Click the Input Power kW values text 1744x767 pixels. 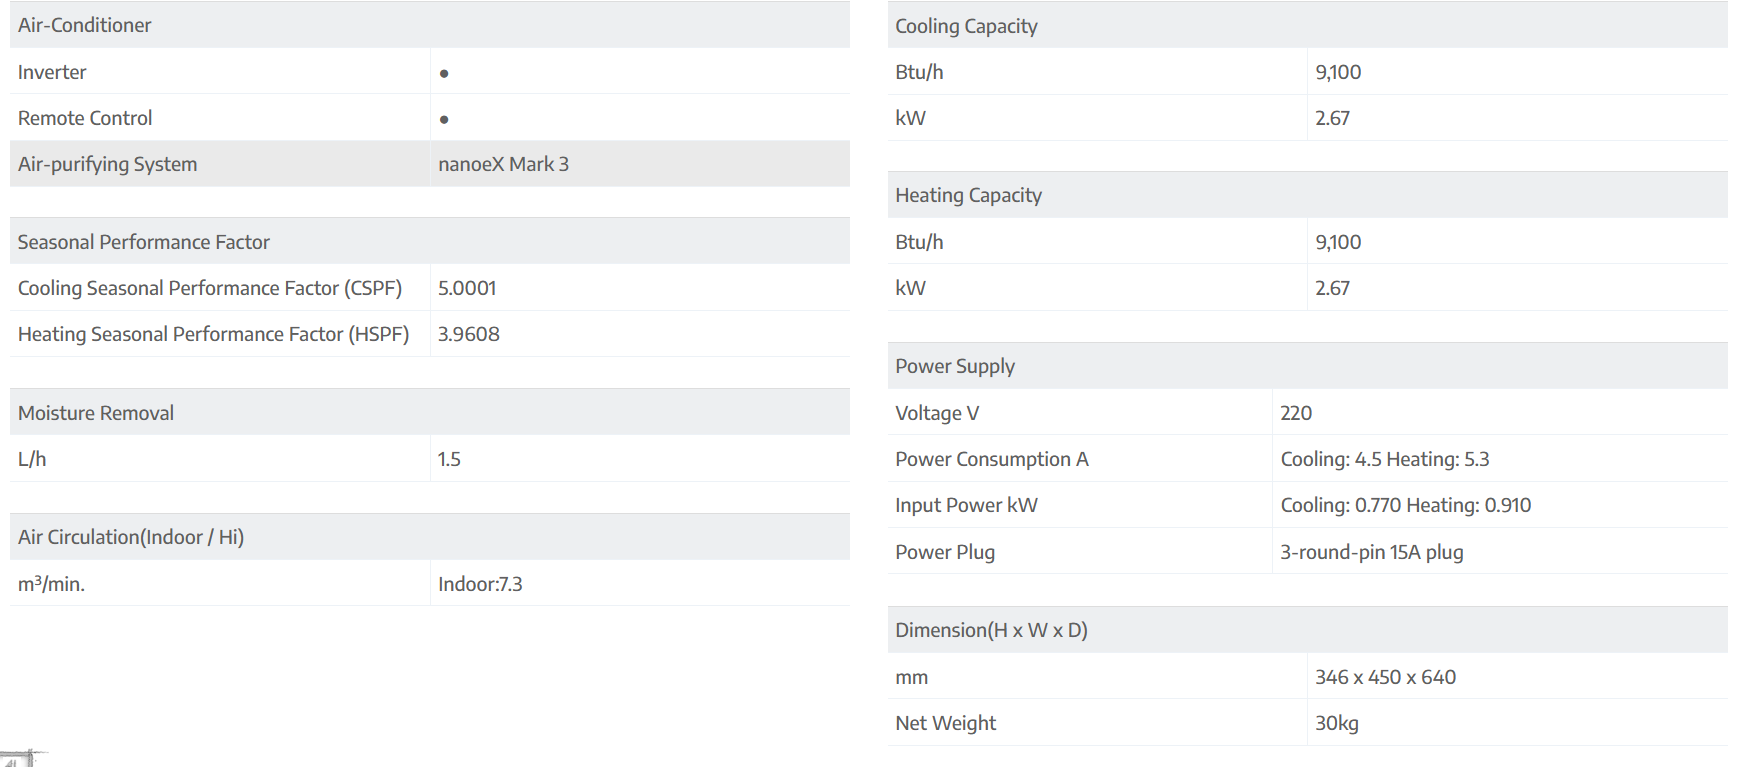(1406, 505)
